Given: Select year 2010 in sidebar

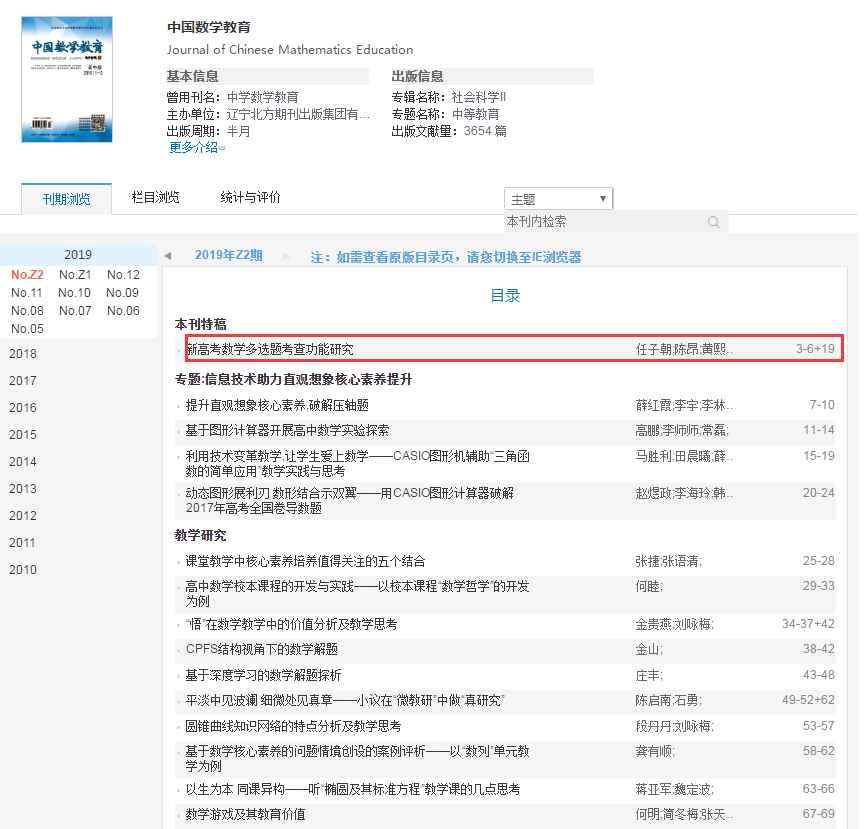Looking at the screenshot, I should [23, 570].
